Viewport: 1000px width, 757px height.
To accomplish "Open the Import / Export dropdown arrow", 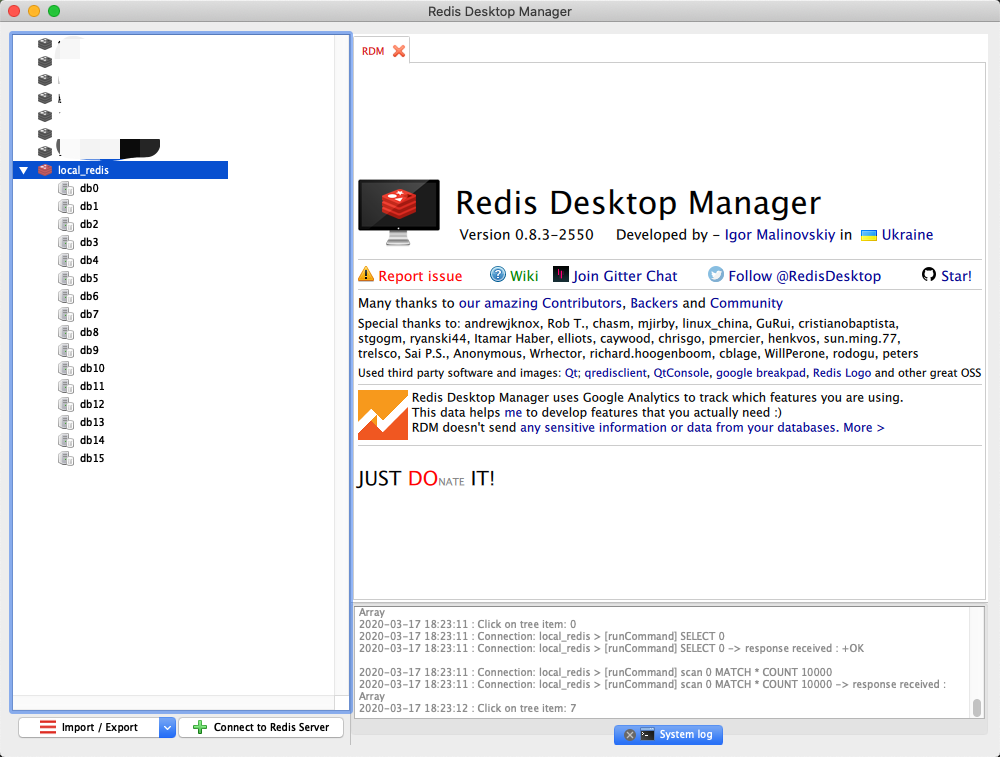I will 167,727.
